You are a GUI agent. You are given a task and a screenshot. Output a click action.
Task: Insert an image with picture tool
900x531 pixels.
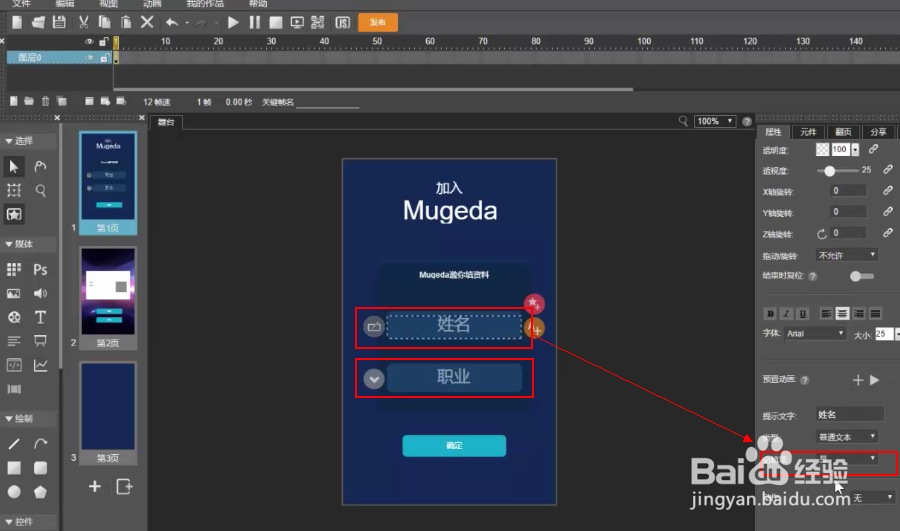pyautogui.click(x=14, y=293)
